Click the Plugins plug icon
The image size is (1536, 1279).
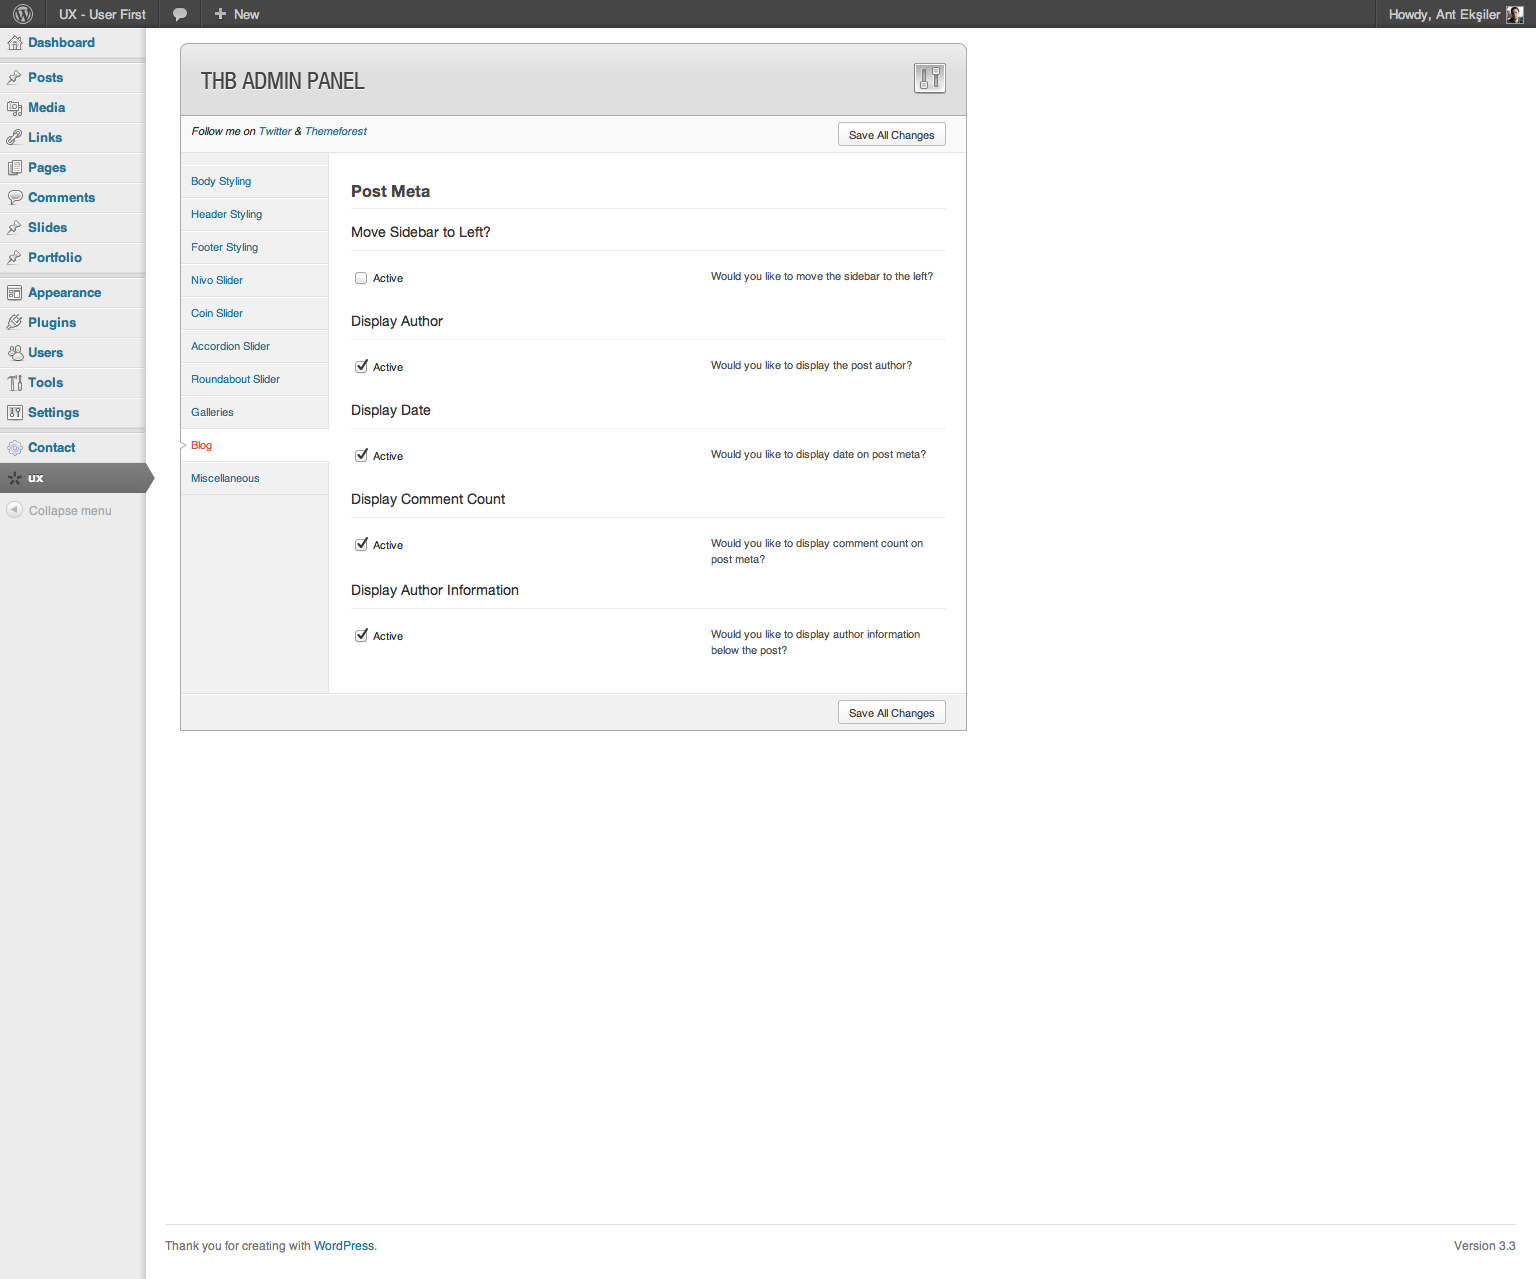tap(15, 323)
